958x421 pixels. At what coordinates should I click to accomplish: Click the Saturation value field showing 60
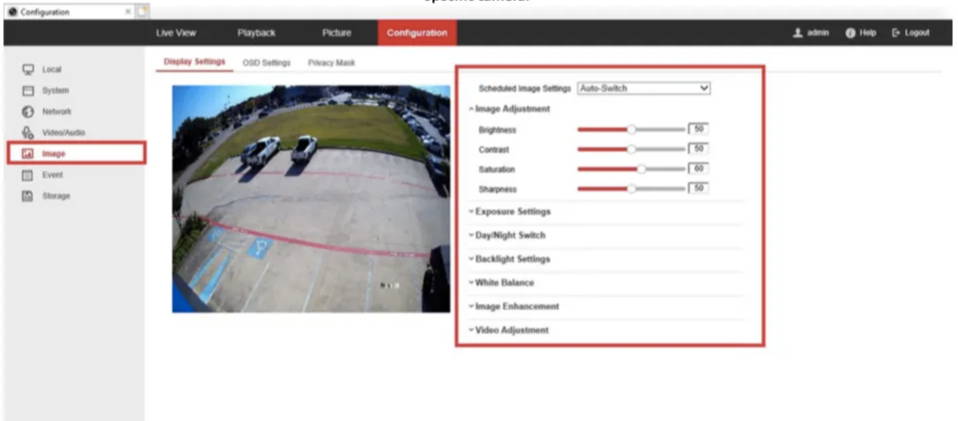699,169
